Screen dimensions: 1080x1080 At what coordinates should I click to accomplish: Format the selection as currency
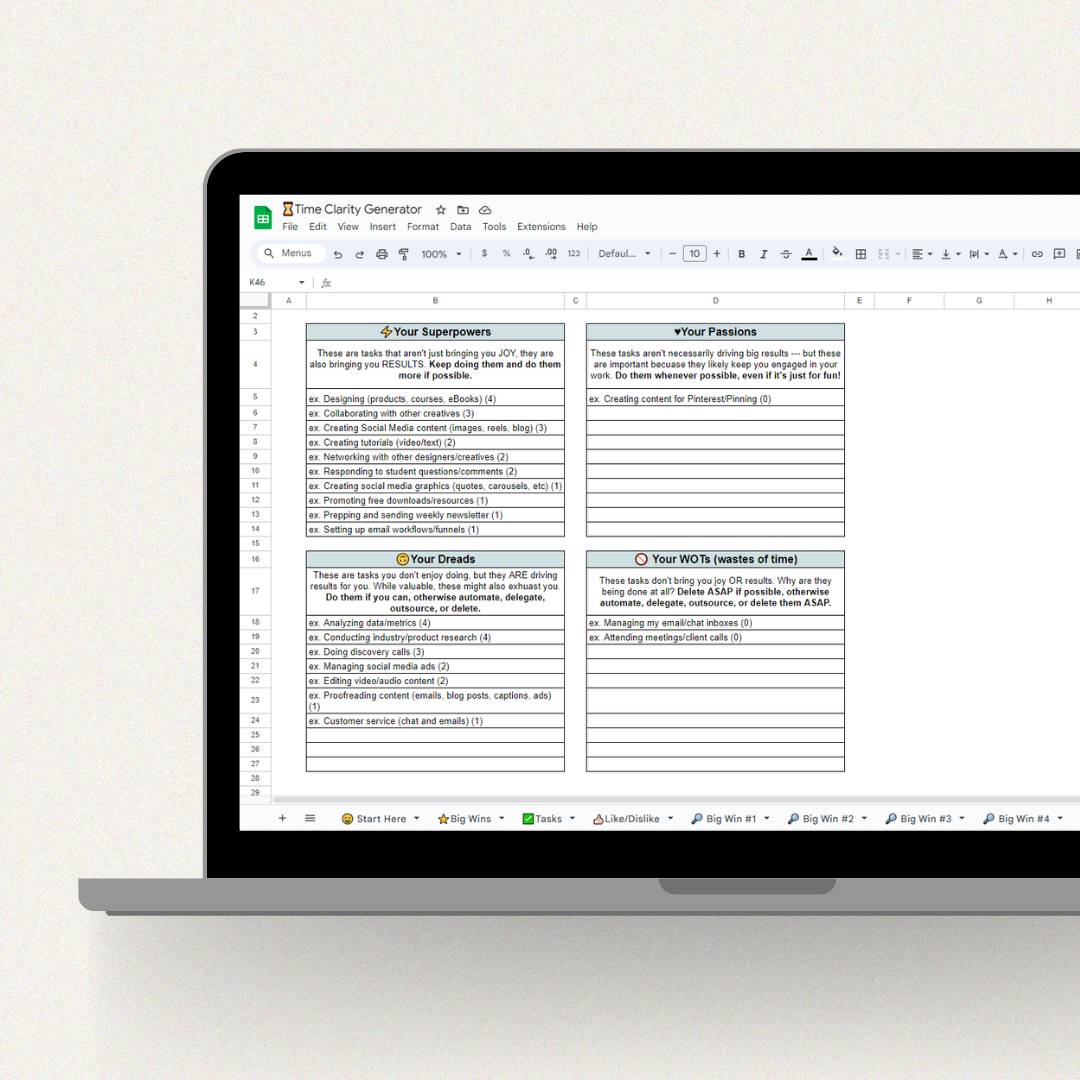[485, 254]
